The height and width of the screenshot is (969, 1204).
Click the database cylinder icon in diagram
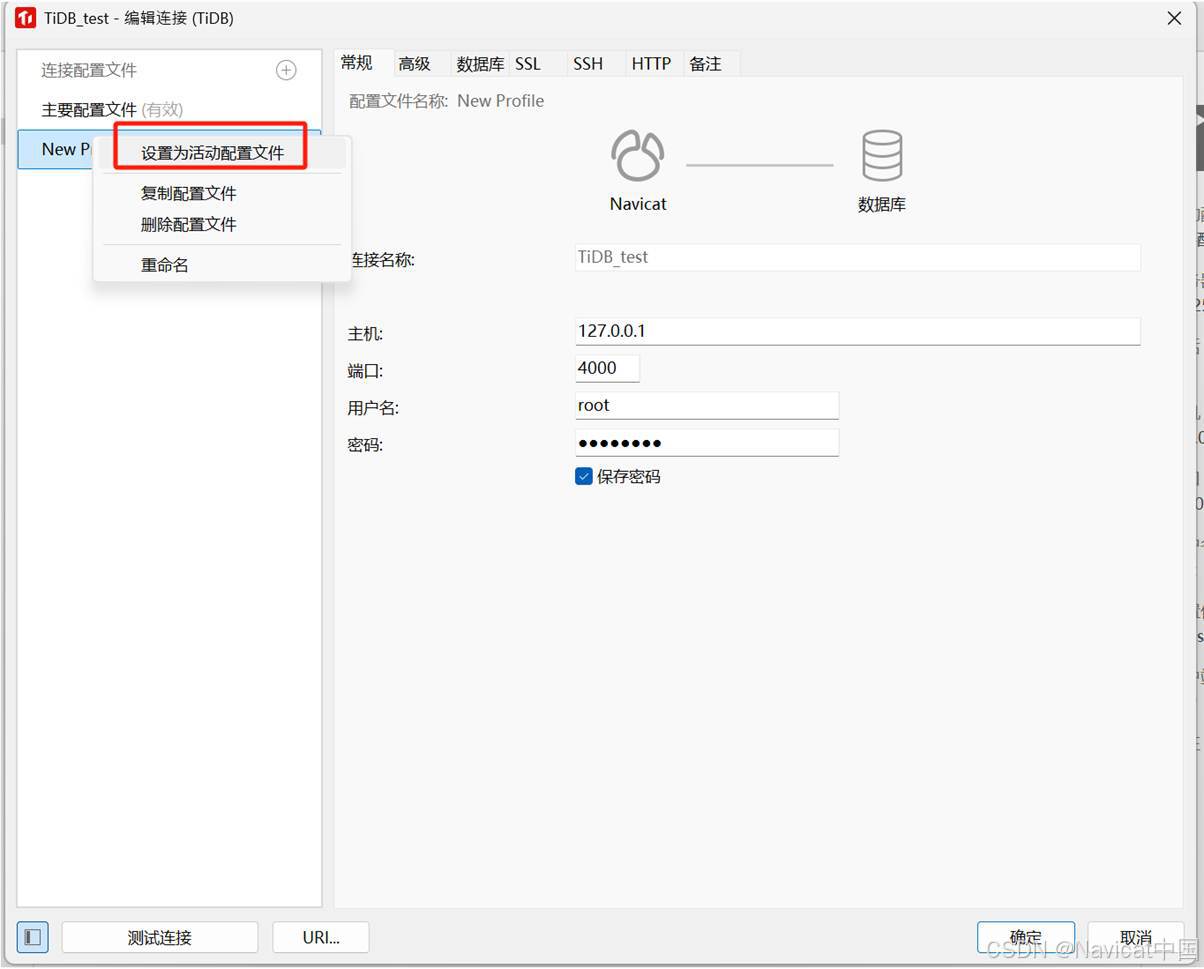tap(882, 156)
